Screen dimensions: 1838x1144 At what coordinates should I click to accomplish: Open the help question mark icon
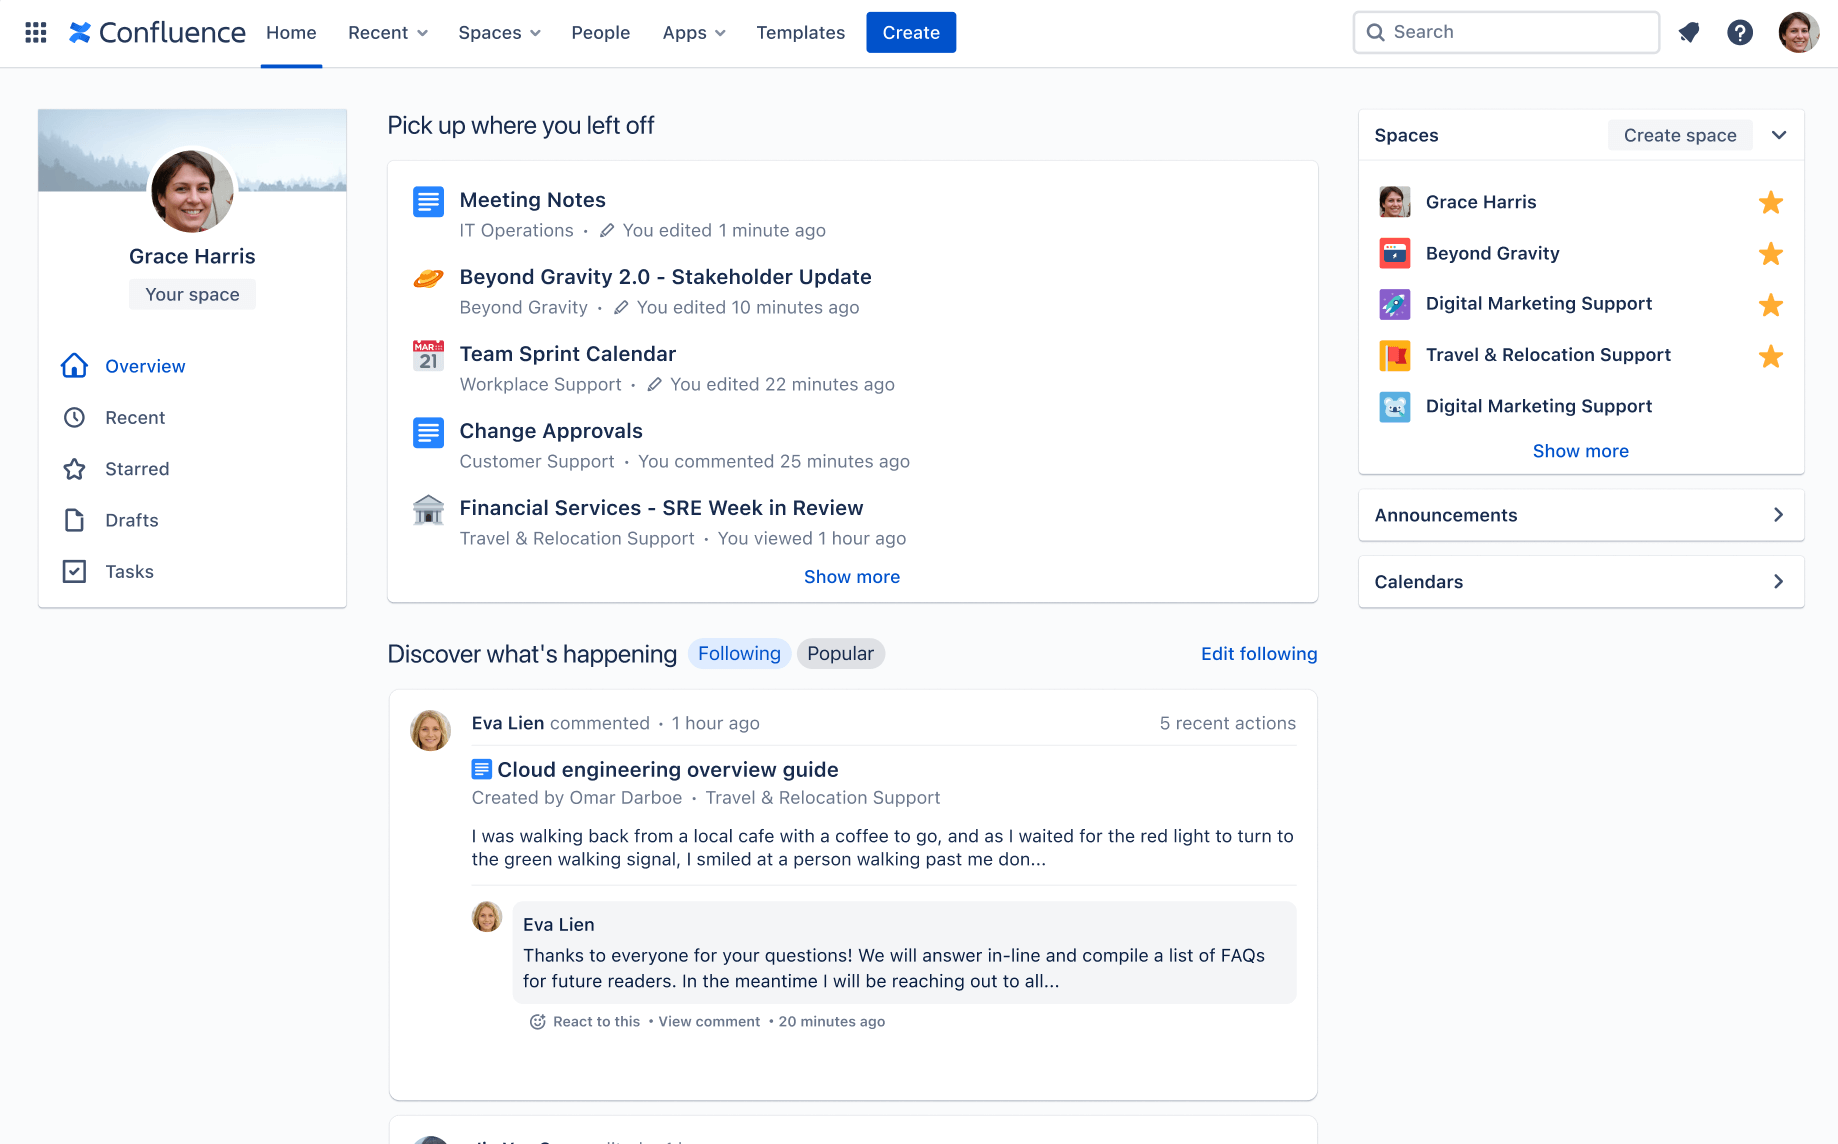click(x=1740, y=32)
